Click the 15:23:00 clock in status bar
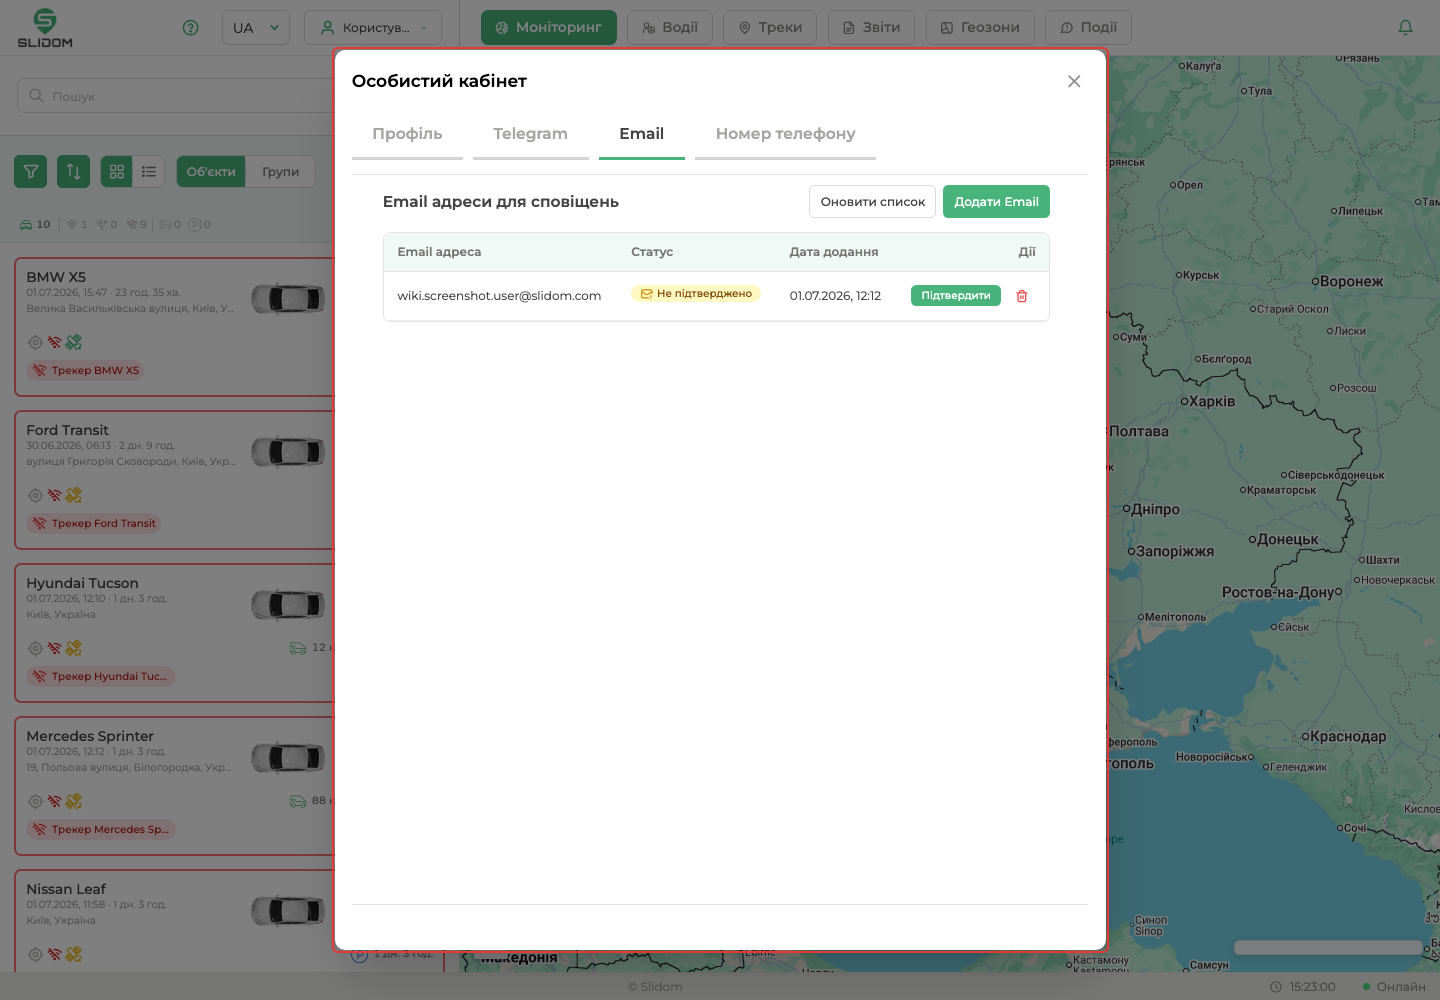 (x=1303, y=986)
